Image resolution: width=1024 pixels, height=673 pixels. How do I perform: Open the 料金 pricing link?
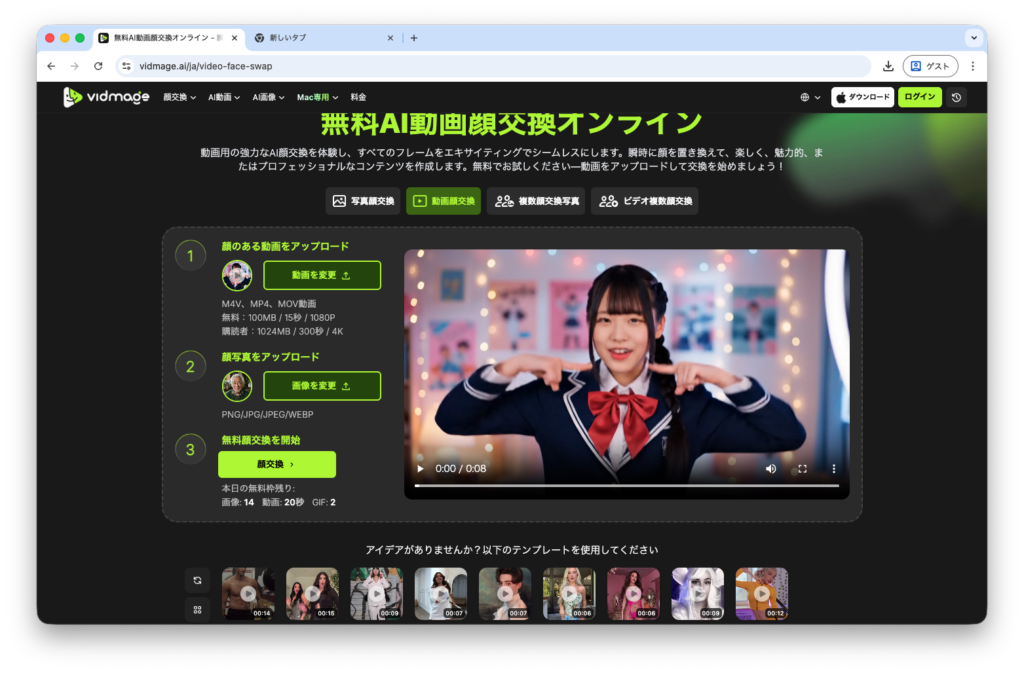click(x=358, y=97)
